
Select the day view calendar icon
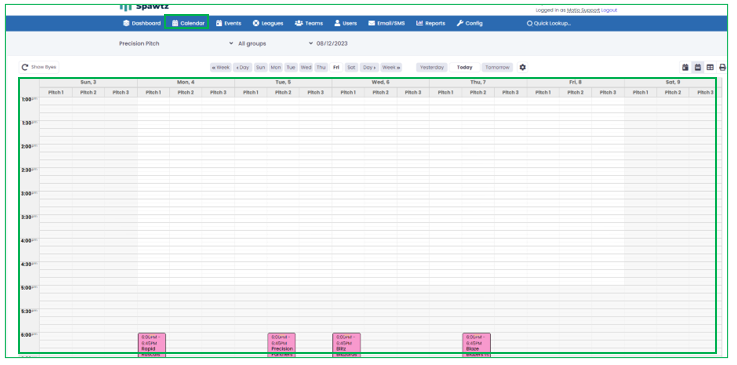(x=685, y=68)
